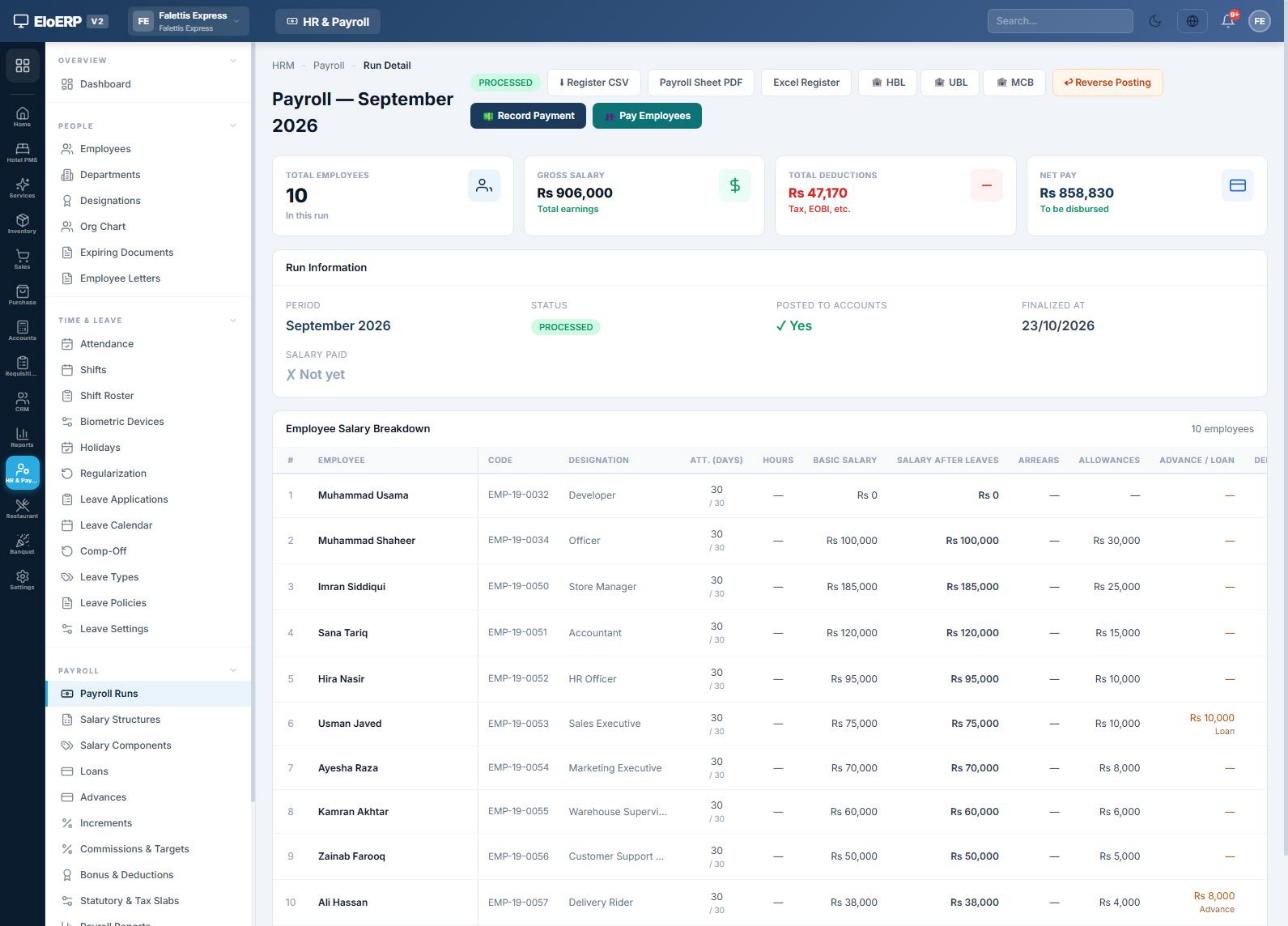Viewport: 1288px width, 926px height.
Task: Generate the MCB bank file
Action: point(1015,82)
